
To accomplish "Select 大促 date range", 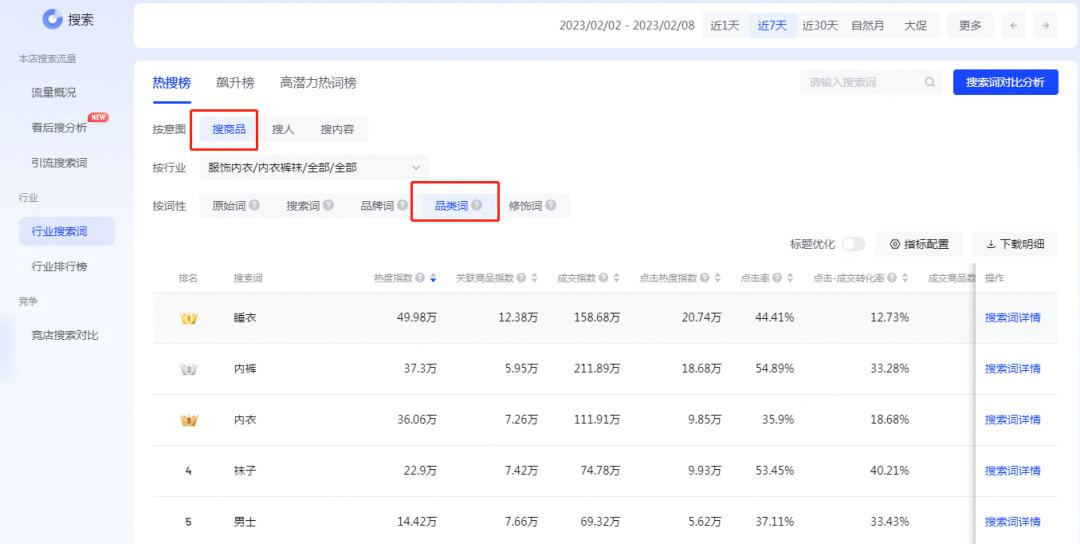I will point(915,25).
